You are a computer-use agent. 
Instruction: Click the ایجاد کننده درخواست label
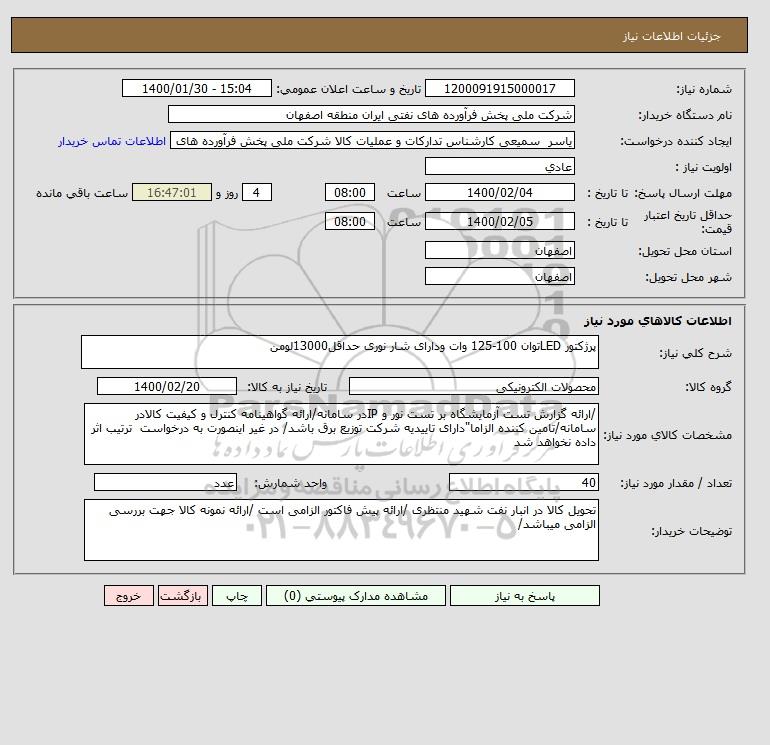tap(676, 141)
